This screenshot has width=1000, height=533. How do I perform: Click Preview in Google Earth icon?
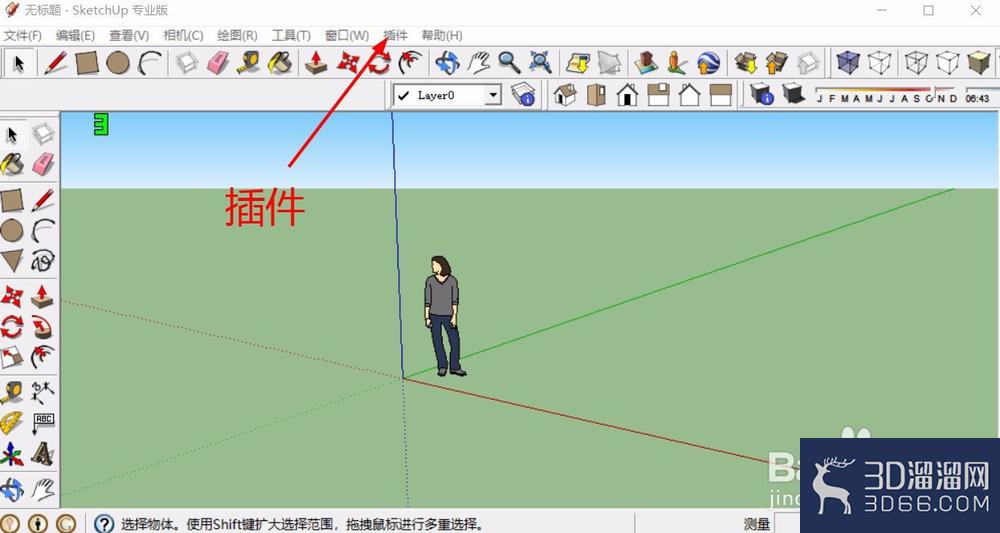708,62
